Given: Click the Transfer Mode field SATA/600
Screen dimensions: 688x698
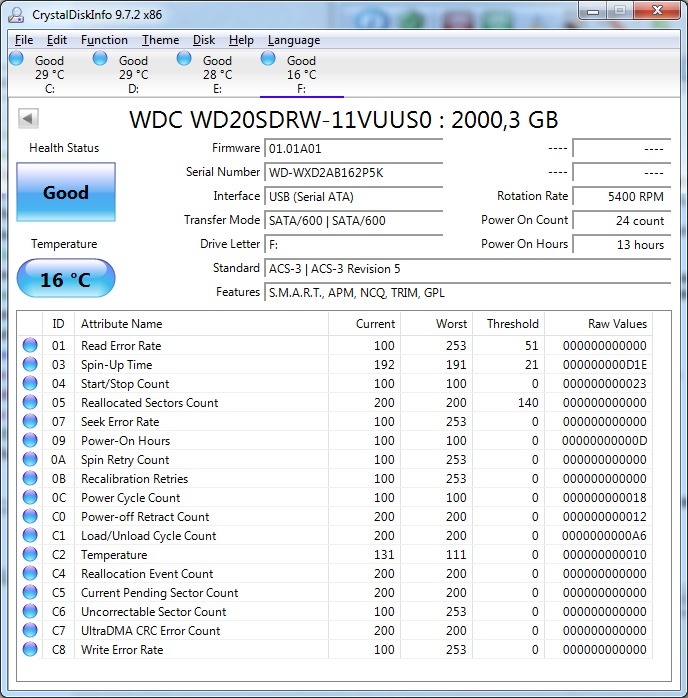Looking at the screenshot, I should pos(354,220).
